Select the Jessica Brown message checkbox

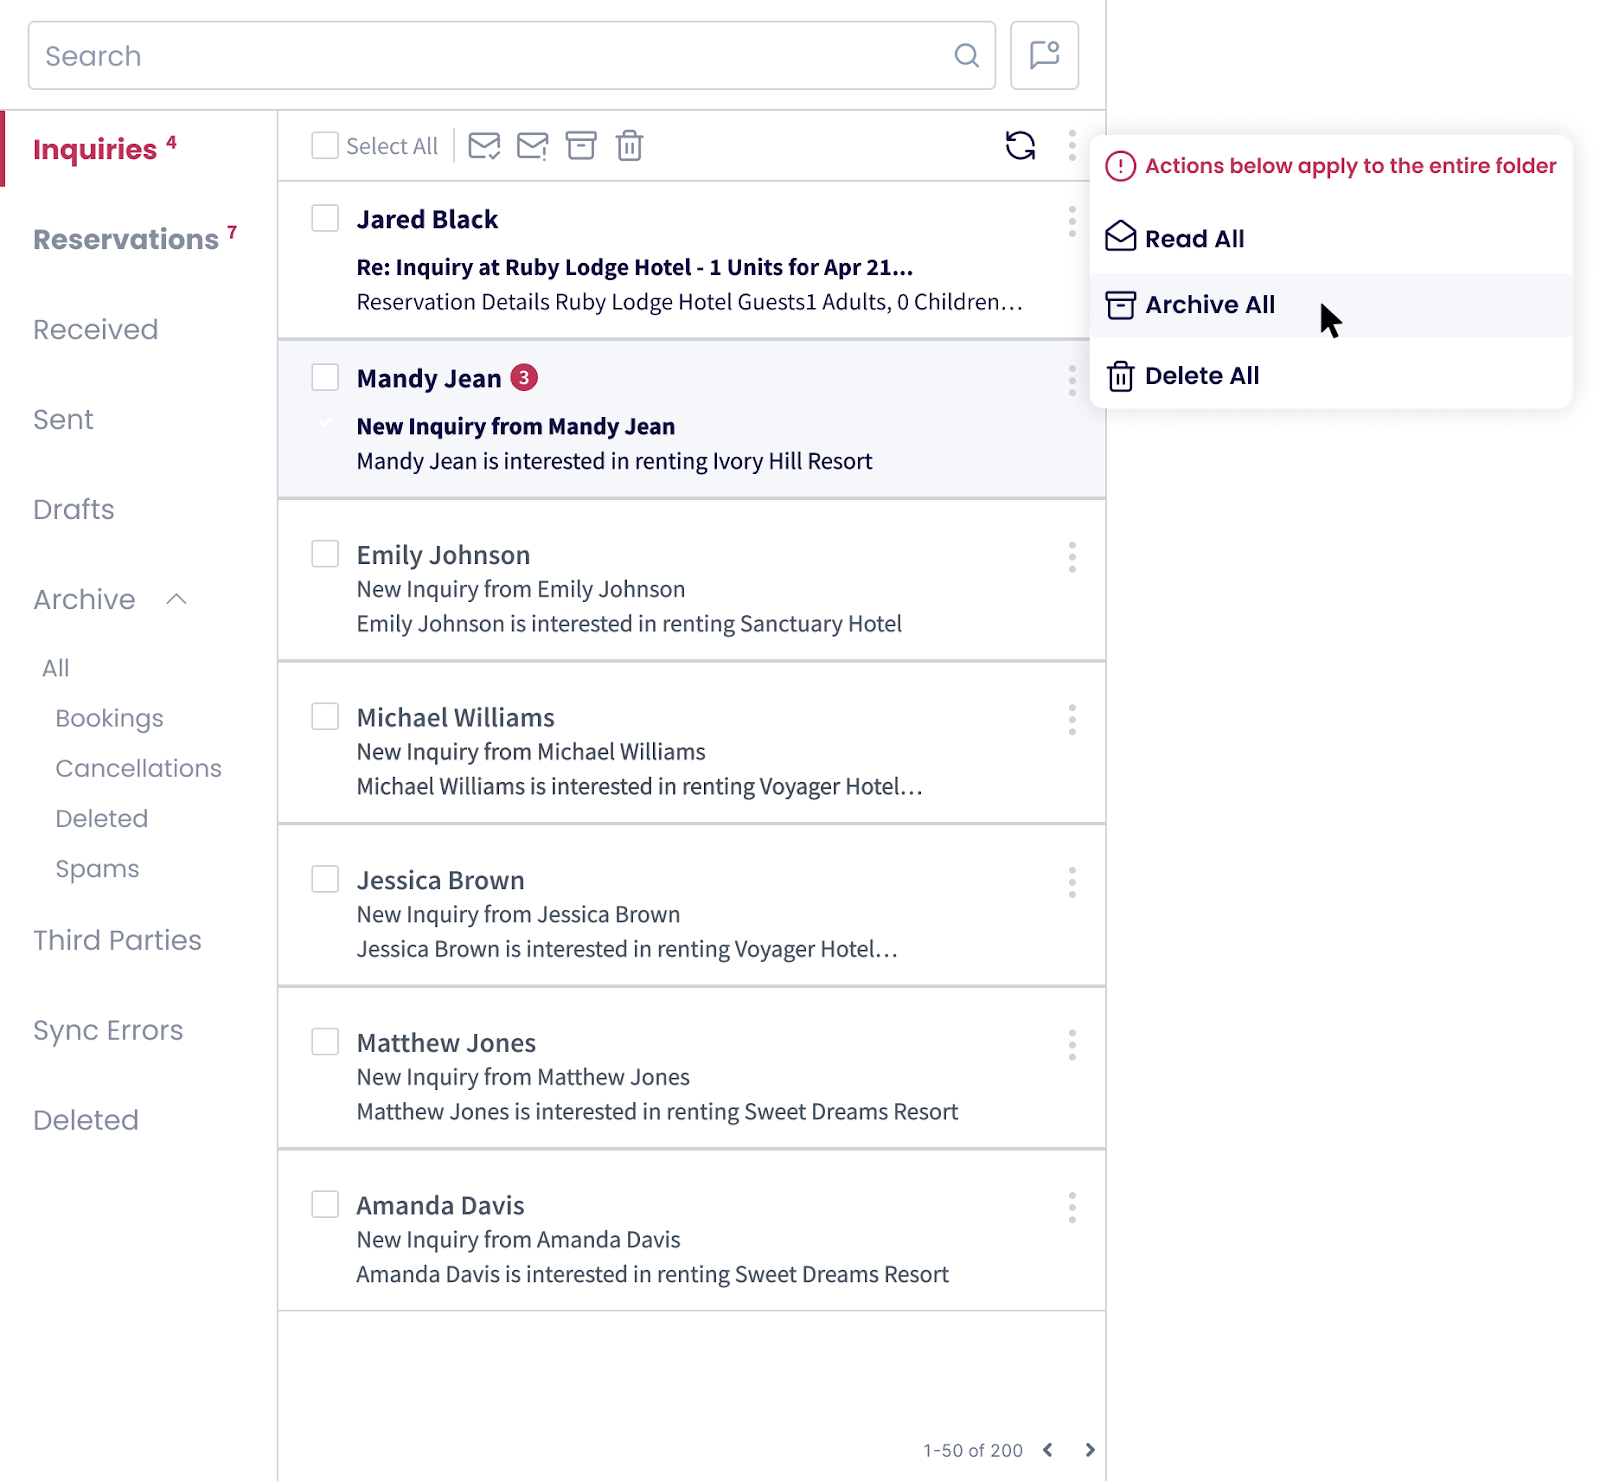(325, 879)
